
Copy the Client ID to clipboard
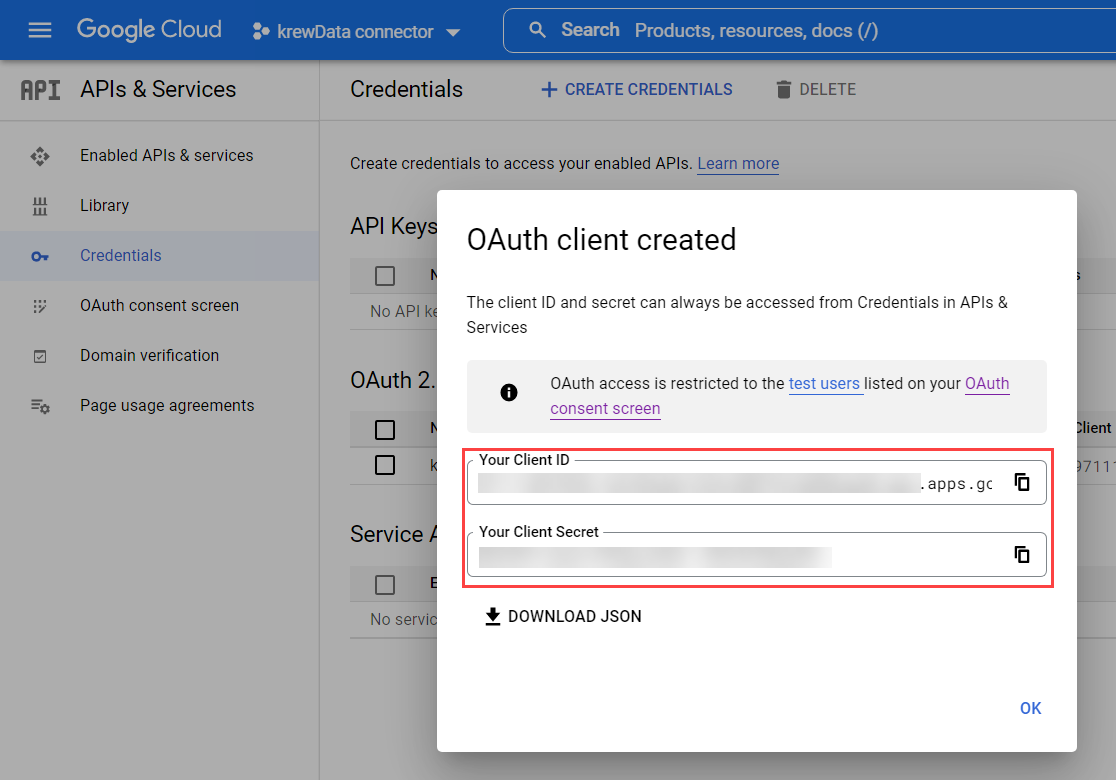pos(1021,483)
